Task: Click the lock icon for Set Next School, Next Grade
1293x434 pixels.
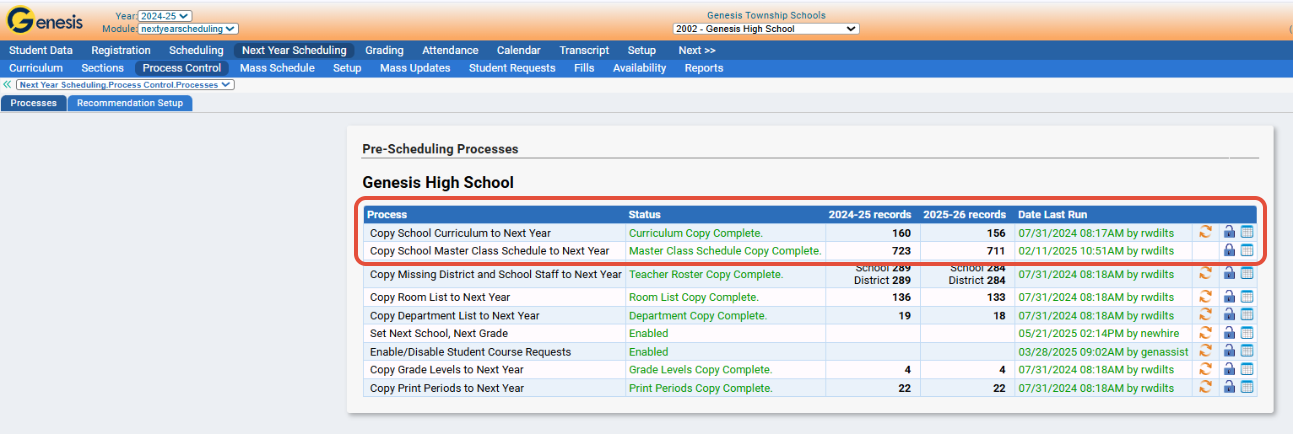Action: point(1229,333)
